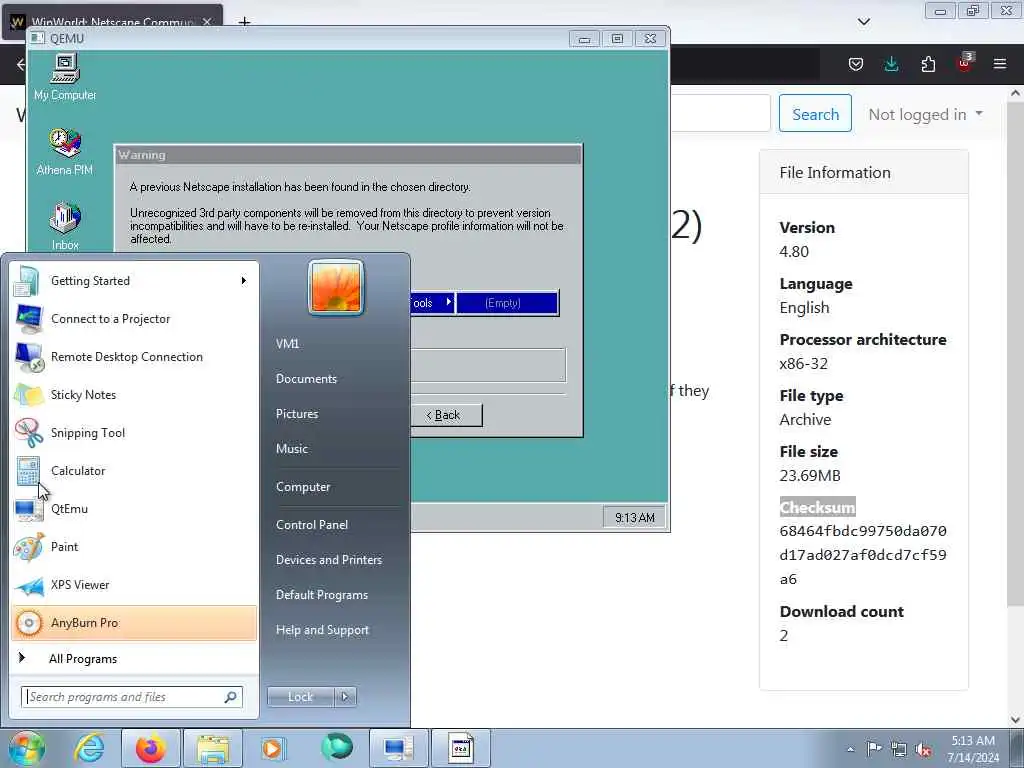Launch Internet Explorer from the taskbar
The image size is (1024, 768).
click(89, 748)
